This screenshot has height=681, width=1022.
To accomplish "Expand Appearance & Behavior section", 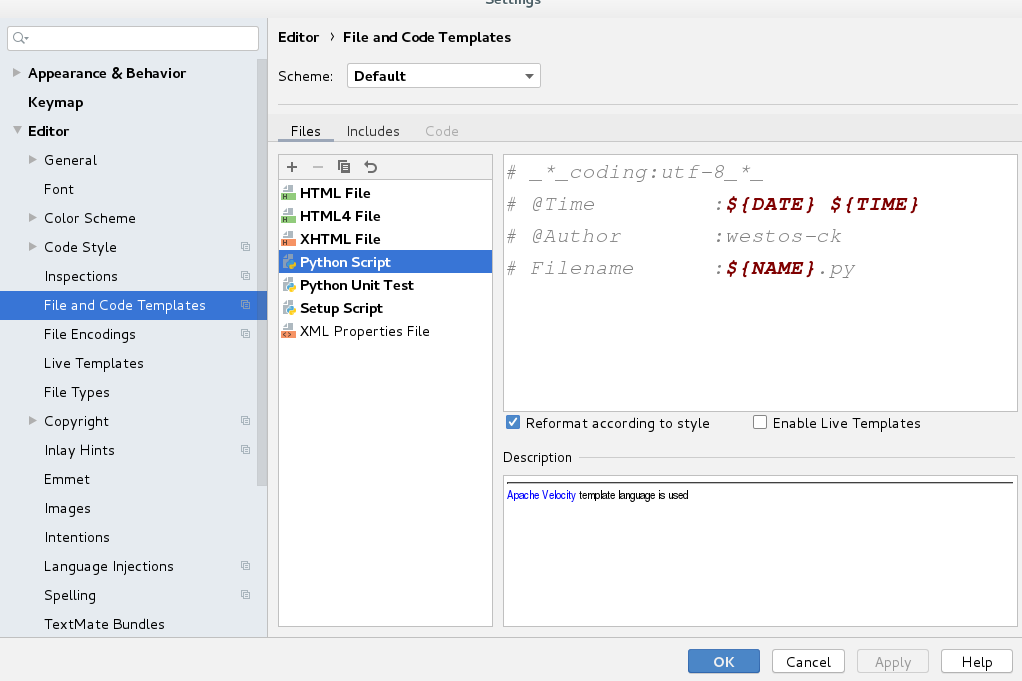I will click(17, 72).
